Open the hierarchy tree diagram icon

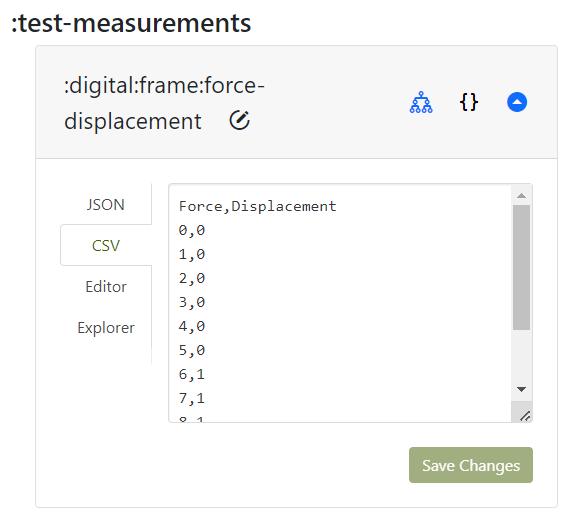tap(421, 102)
